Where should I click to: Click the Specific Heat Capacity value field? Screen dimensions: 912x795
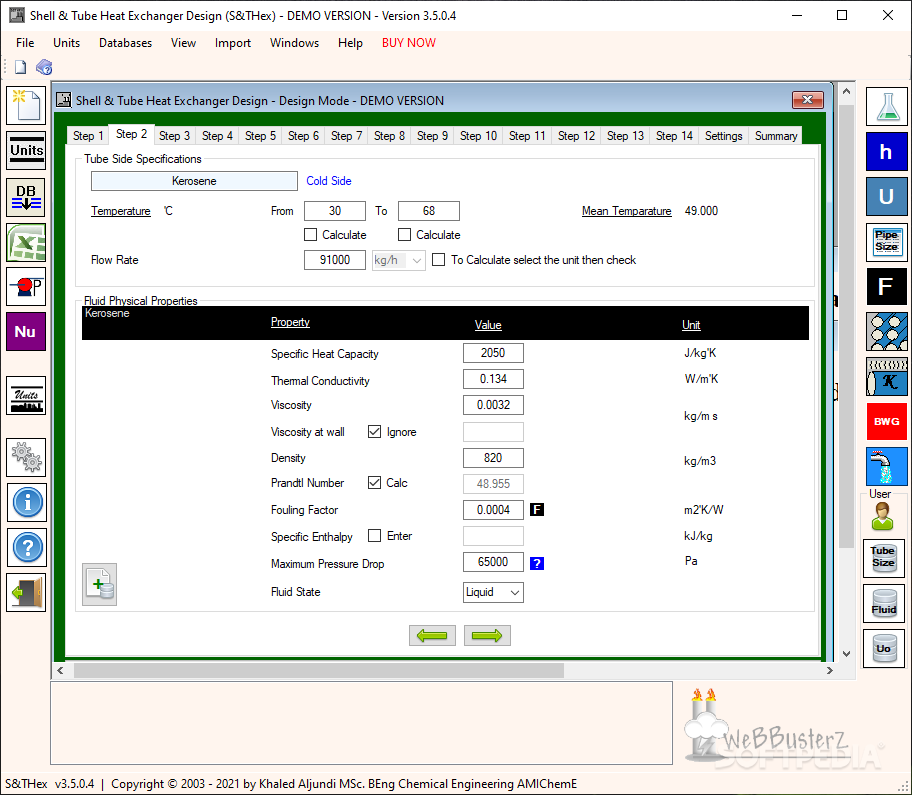tap(493, 353)
